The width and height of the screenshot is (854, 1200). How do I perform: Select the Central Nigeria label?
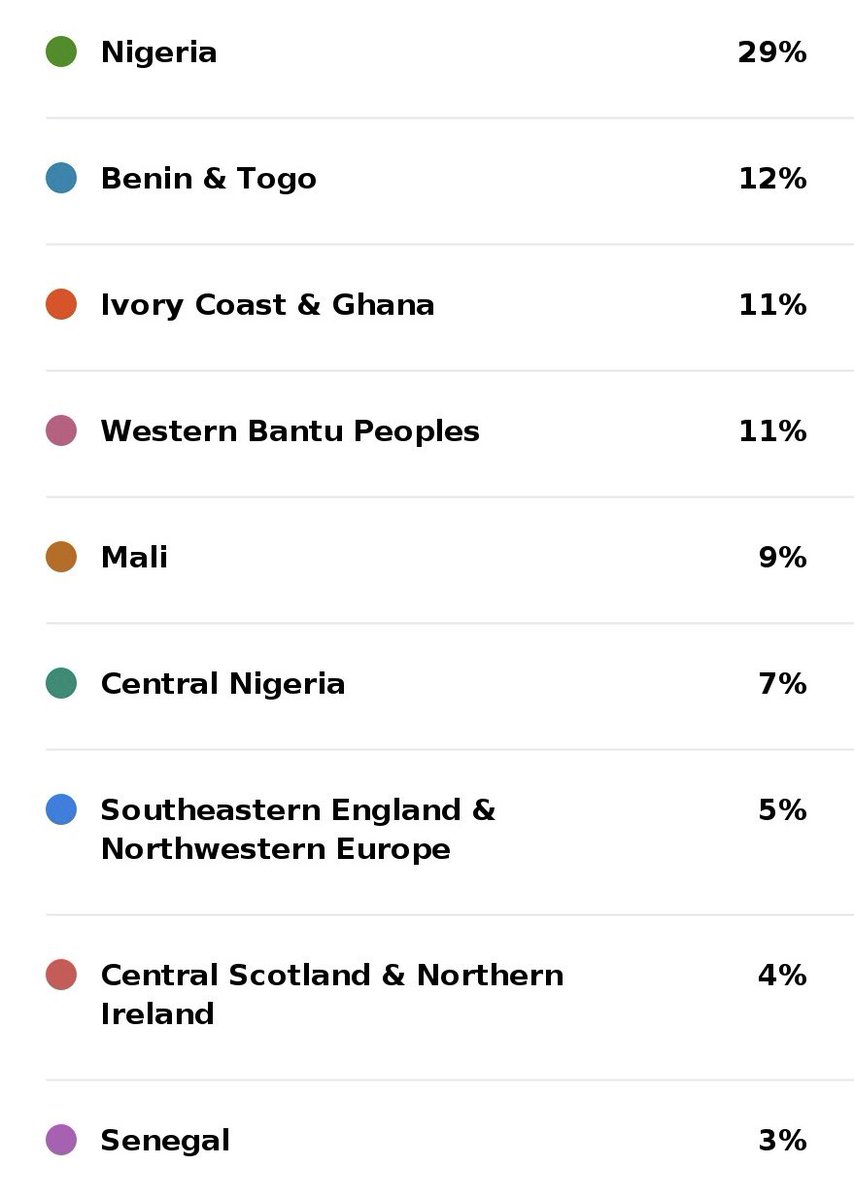[x=223, y=684]
